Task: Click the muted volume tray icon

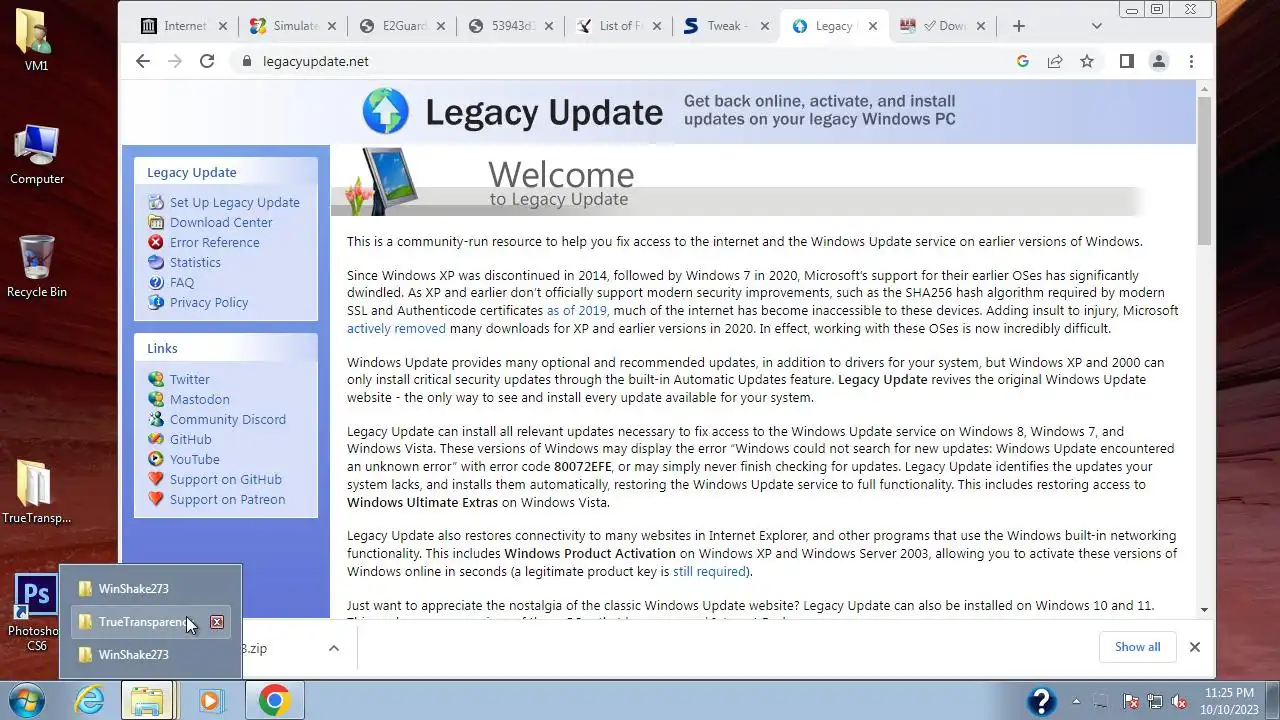Action: tap(1179, 701)
